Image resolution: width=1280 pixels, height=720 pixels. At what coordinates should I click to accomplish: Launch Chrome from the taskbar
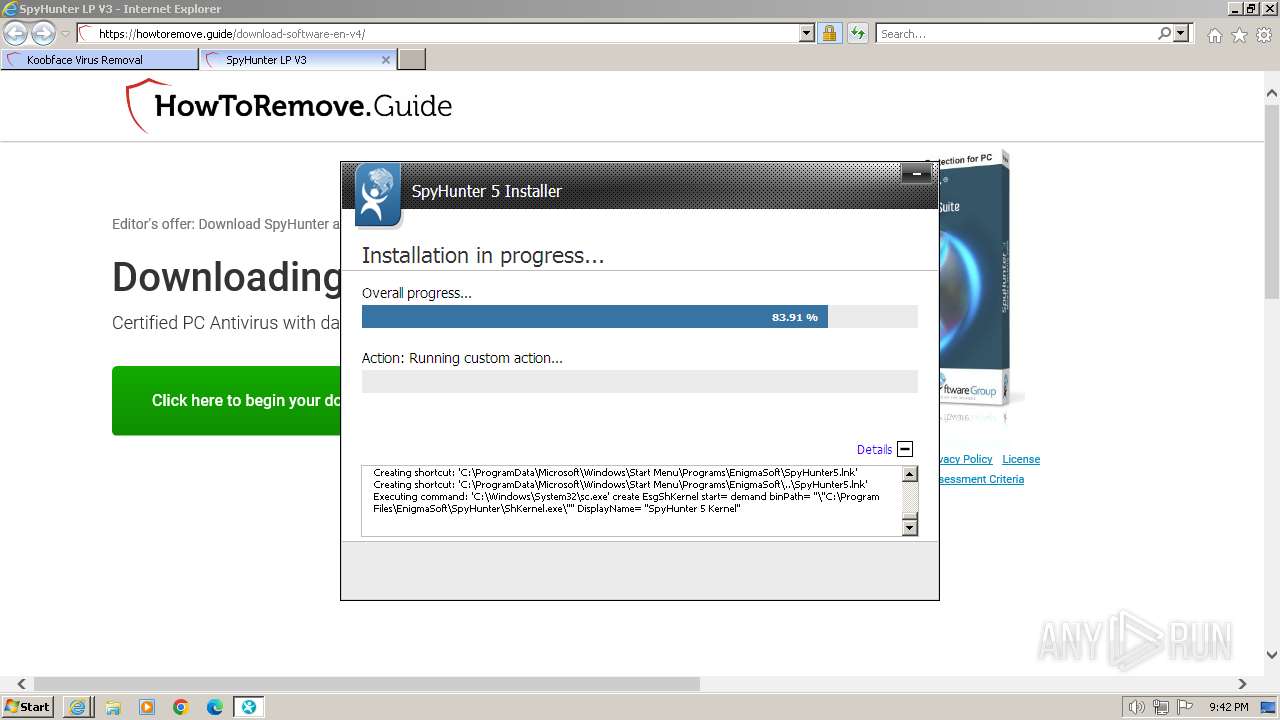click(x=181, y=707)
